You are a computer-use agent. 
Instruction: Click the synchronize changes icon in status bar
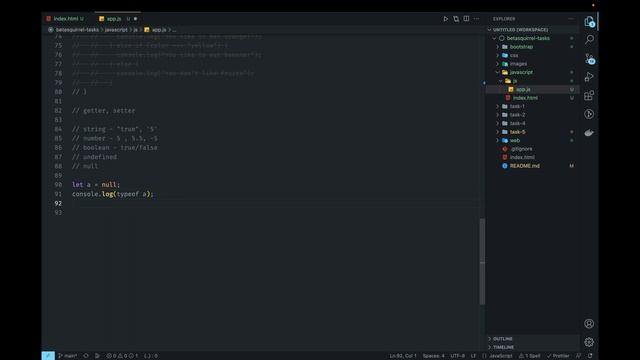click(86, 356)
